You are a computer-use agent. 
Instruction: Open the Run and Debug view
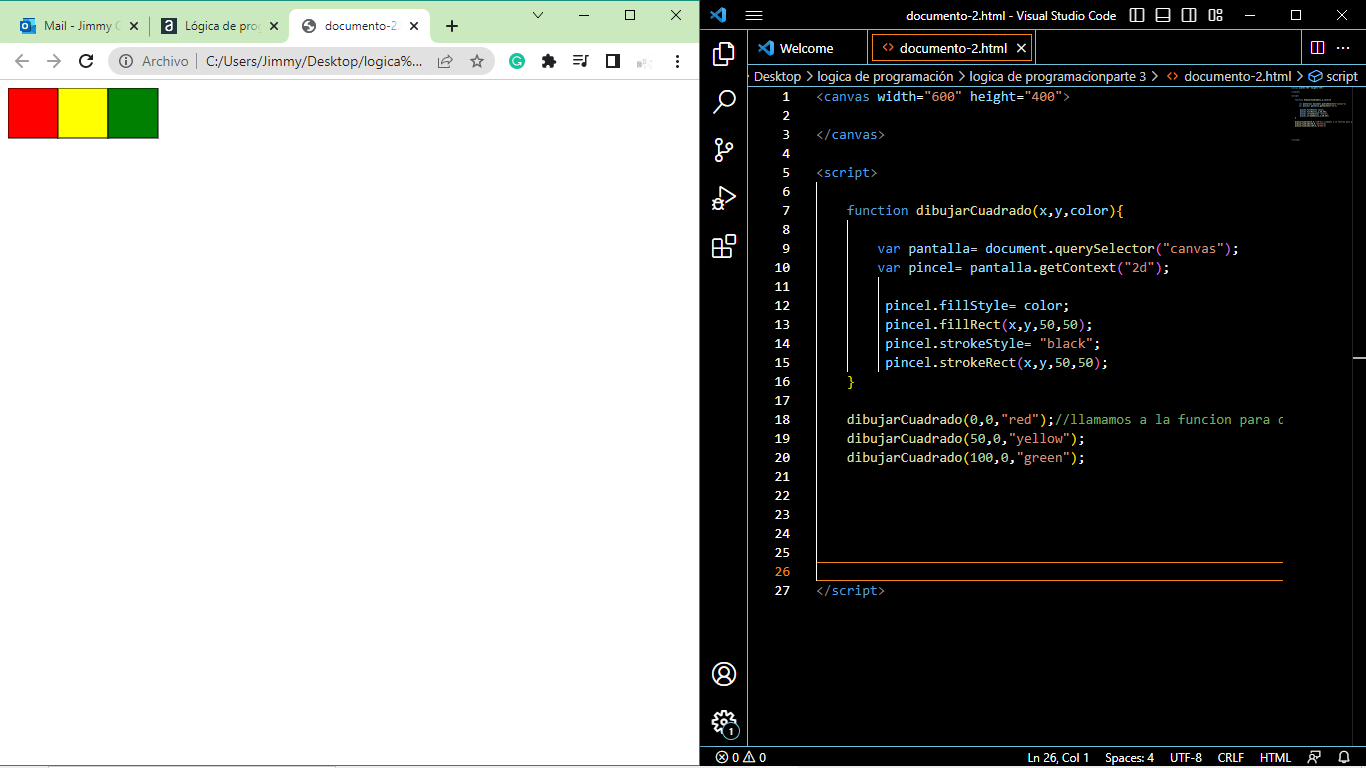click(724, 198)
